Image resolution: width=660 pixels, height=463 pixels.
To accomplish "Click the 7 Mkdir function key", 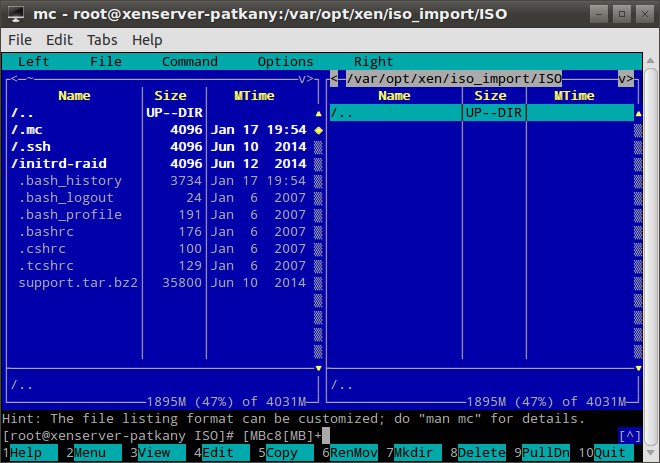I will [414, 453].
